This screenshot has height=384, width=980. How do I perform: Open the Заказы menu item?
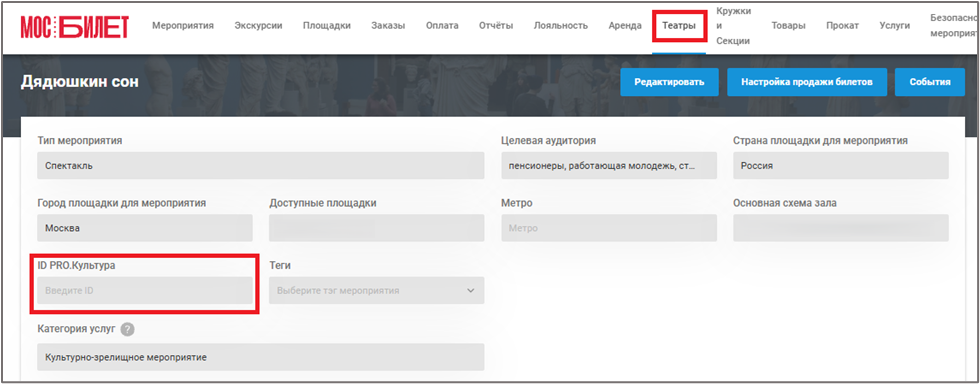click(388, 26)
